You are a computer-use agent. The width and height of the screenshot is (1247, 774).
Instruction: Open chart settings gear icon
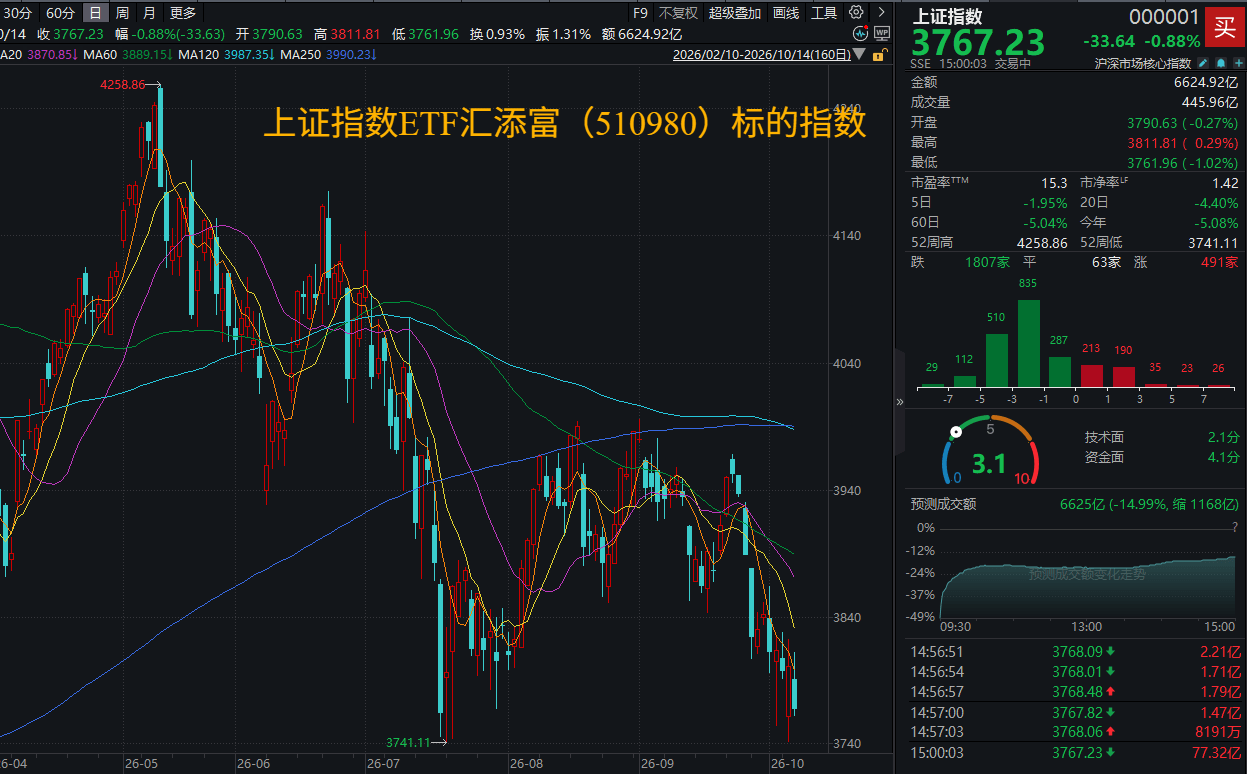(856, 13)
